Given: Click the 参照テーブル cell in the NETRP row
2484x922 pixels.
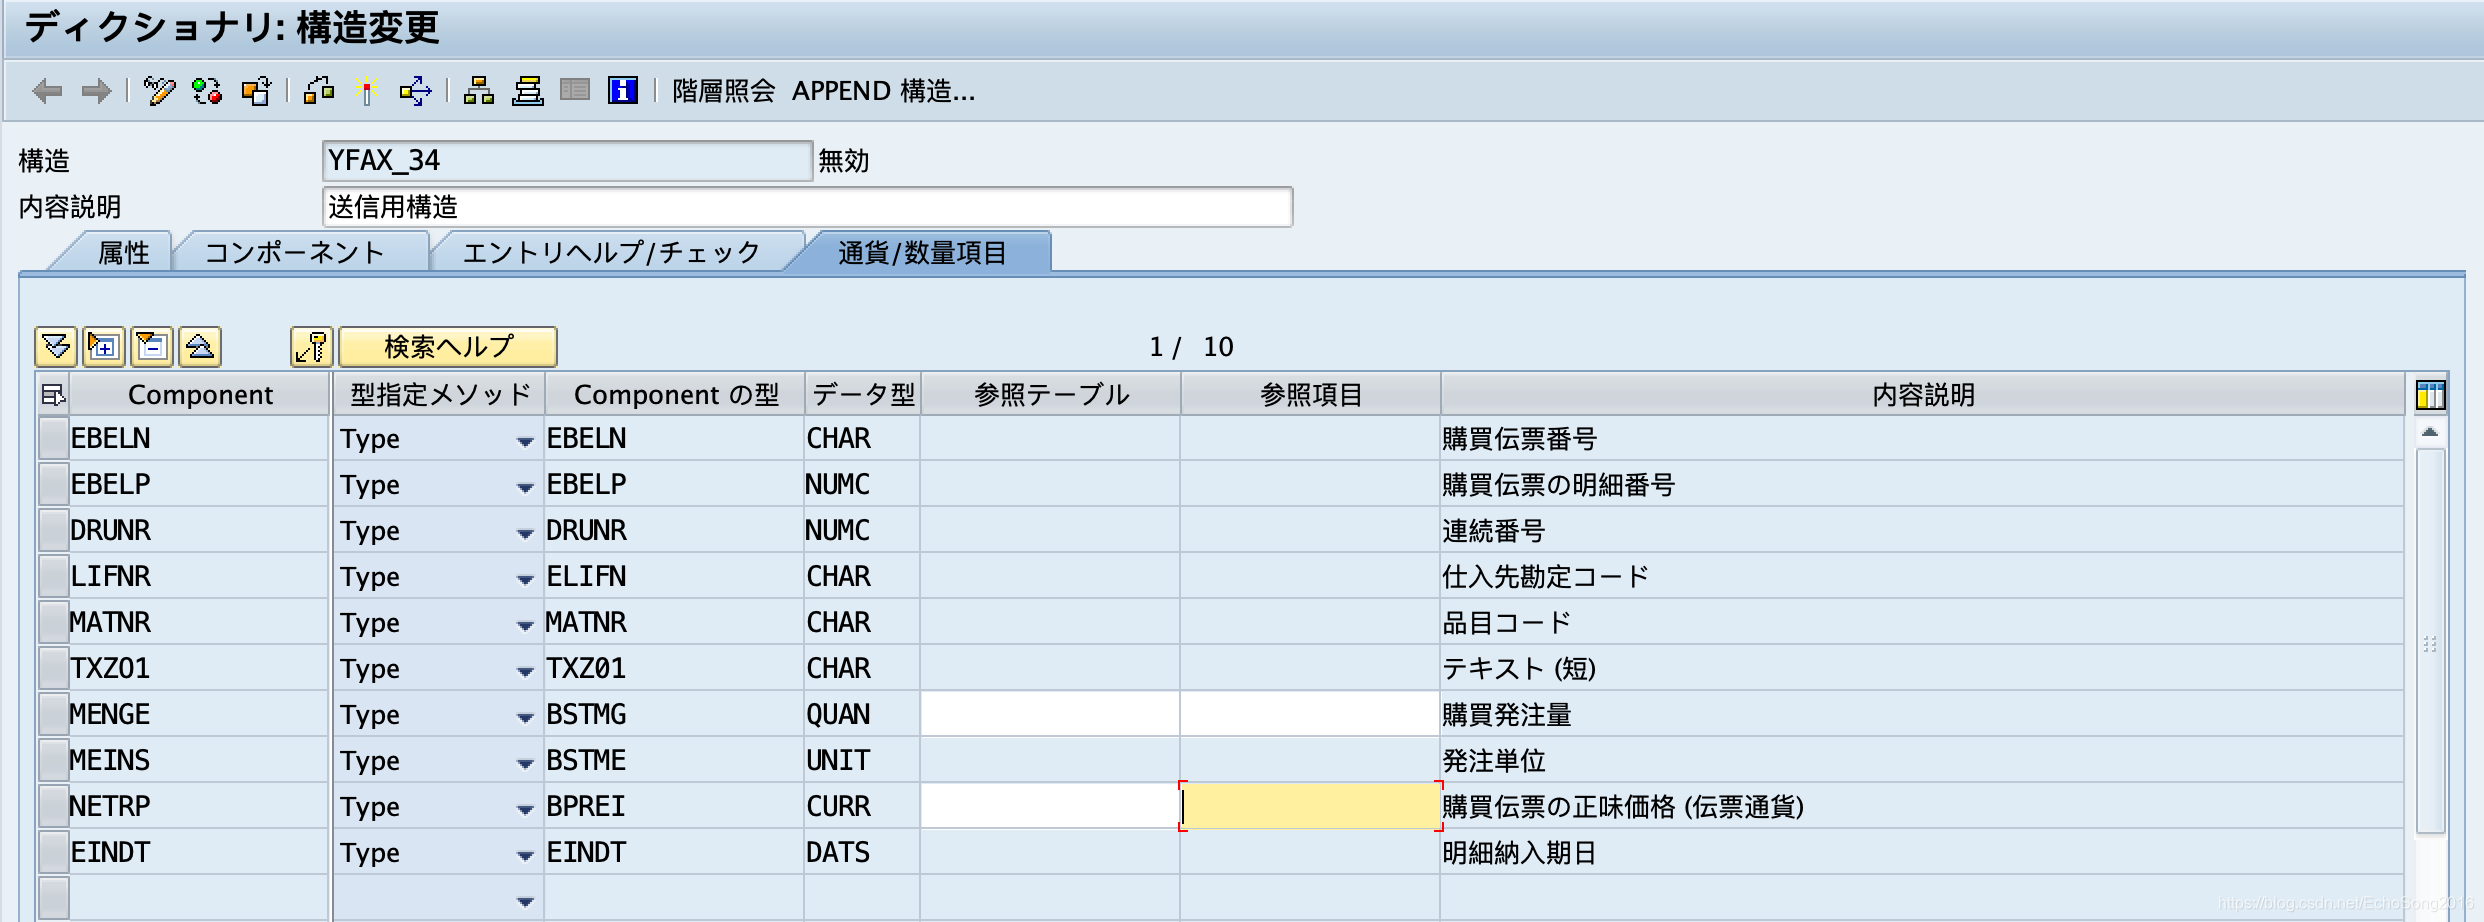Looking at the screenshot, I should pos(1050,806).
